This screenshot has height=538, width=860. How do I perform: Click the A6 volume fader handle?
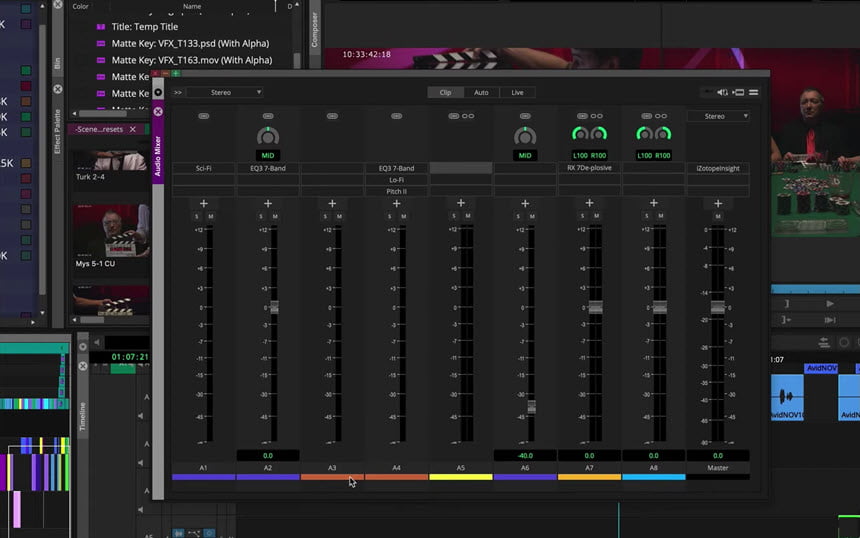click(x=531, y=407)
